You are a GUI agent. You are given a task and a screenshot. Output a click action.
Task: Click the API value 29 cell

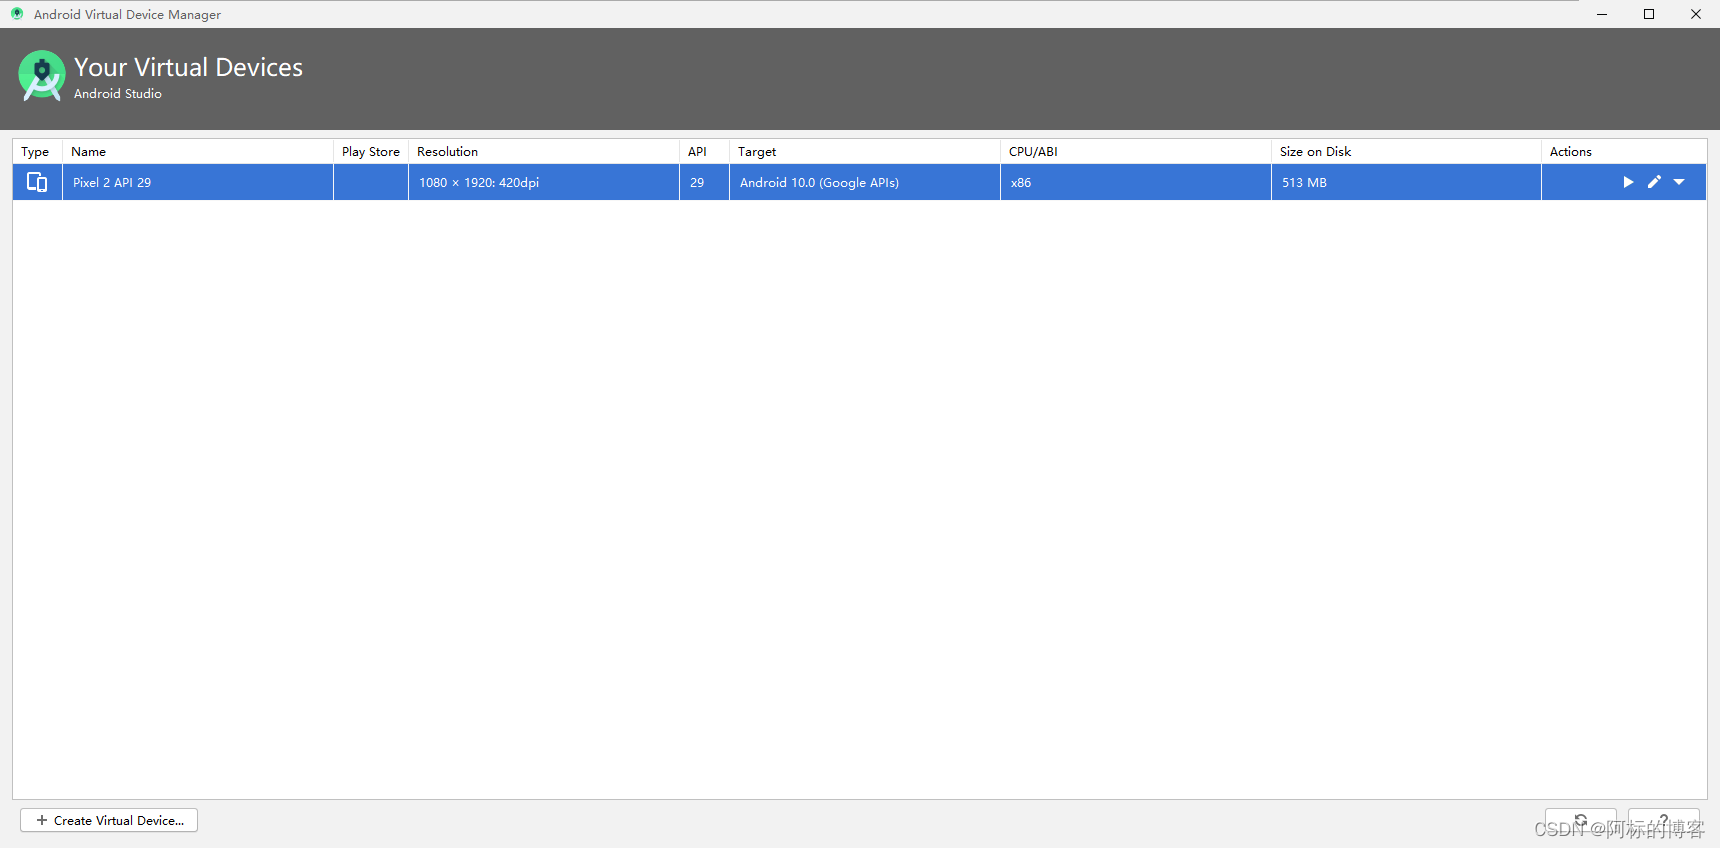point(704,182)
